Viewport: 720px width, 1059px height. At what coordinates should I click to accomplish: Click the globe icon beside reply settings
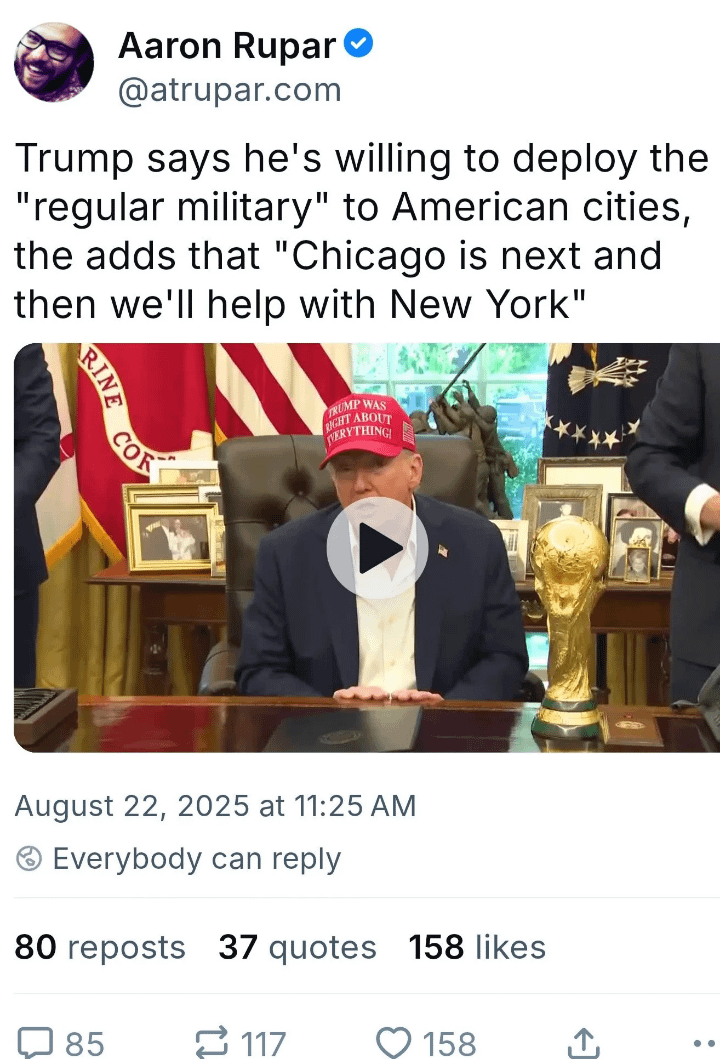(x=28, y=859)
